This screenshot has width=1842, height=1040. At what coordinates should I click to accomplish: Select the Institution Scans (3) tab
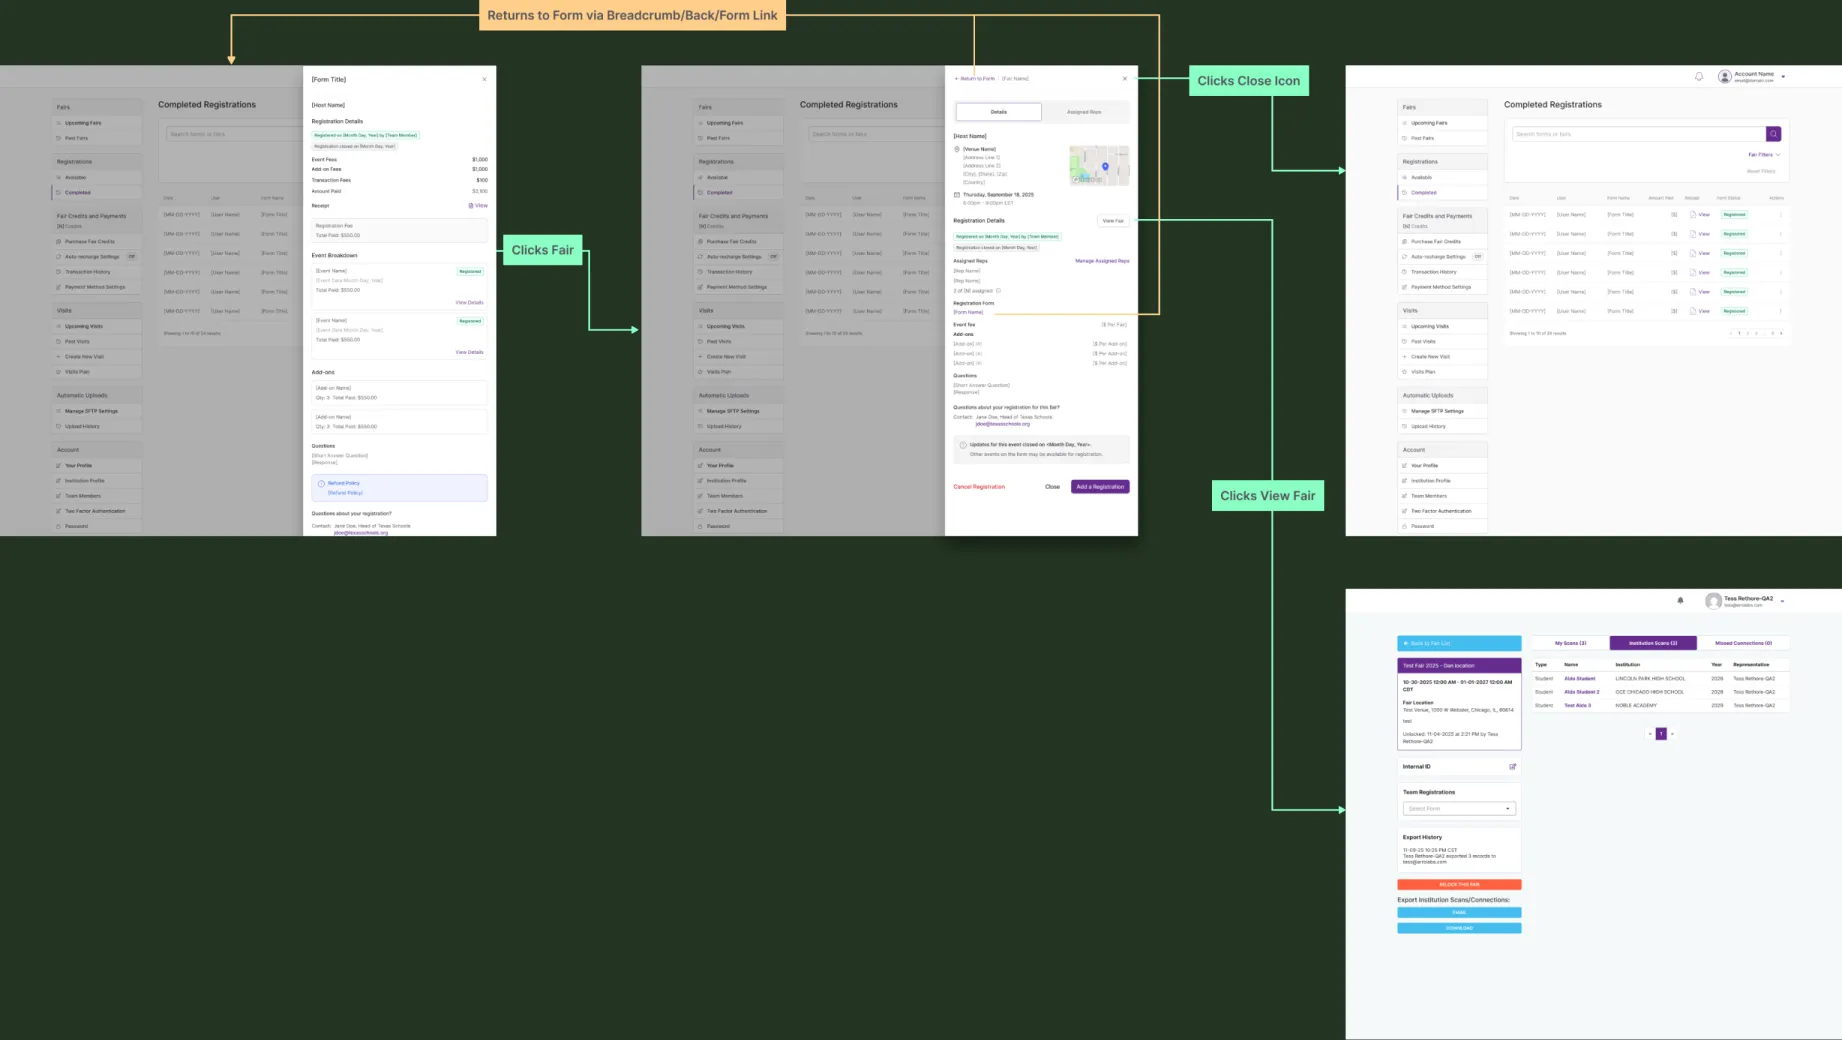point(1653,643)
